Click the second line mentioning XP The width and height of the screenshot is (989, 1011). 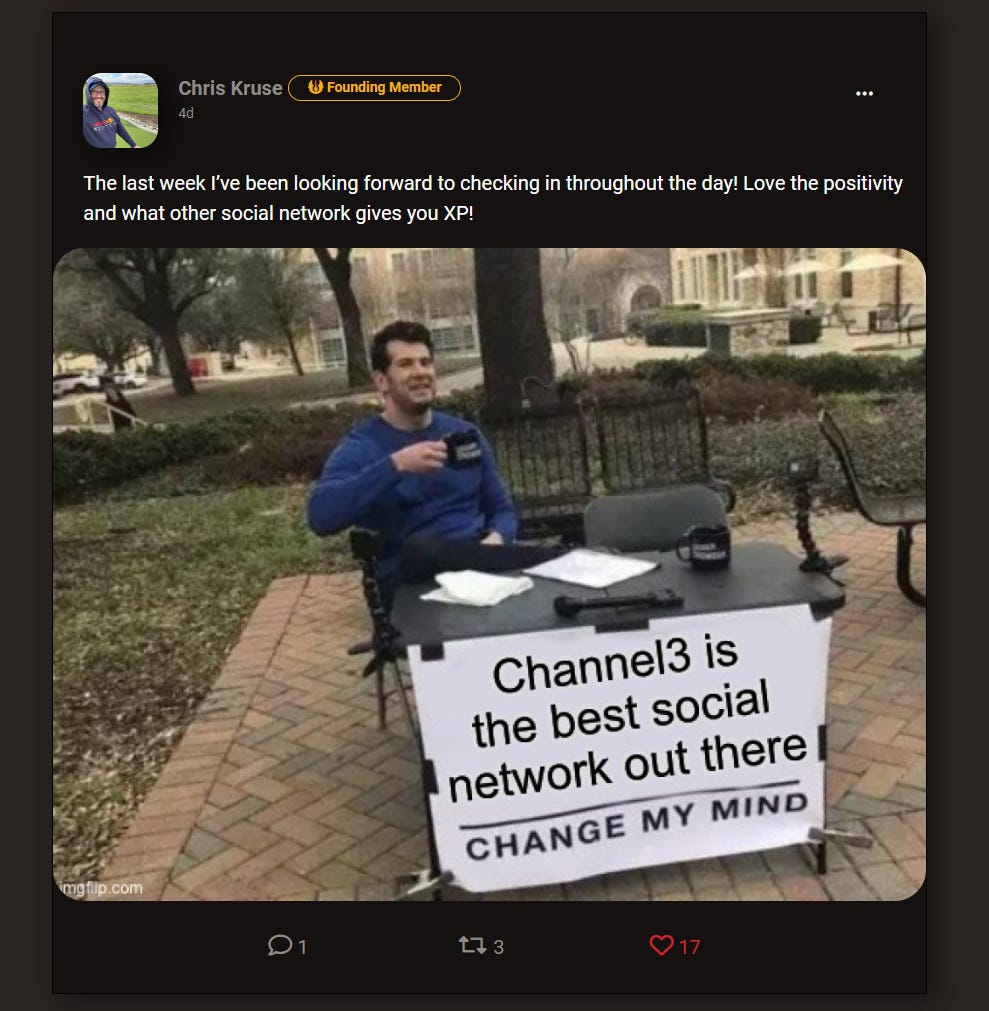[x=279, y=213]
